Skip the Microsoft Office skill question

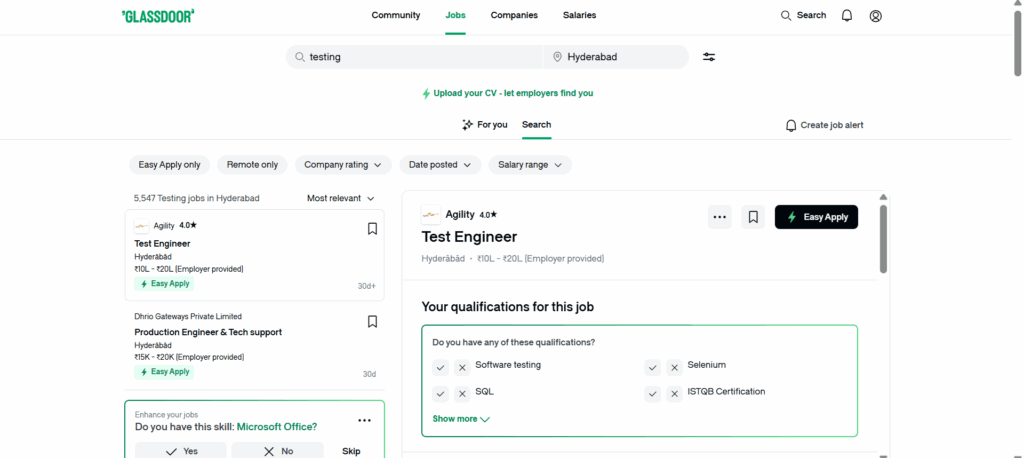coord(351,451)
